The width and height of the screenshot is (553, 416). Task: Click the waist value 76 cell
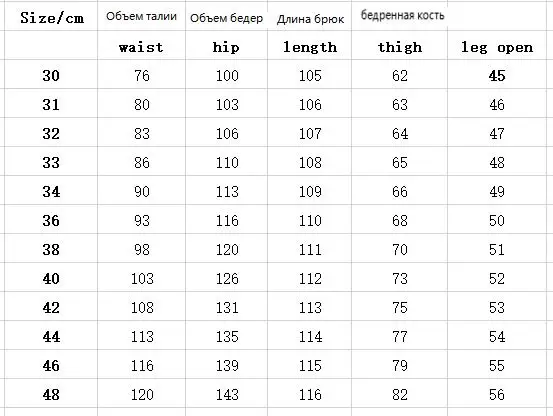click(141, 74)
